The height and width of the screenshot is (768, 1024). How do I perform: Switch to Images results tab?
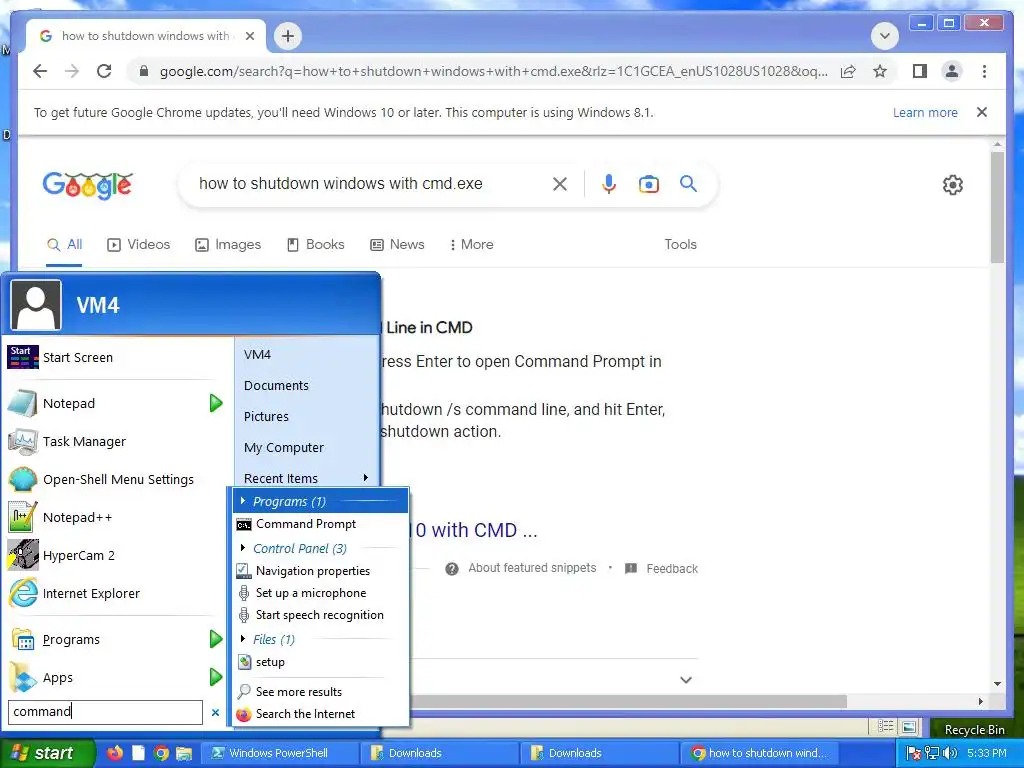[228, 244]
